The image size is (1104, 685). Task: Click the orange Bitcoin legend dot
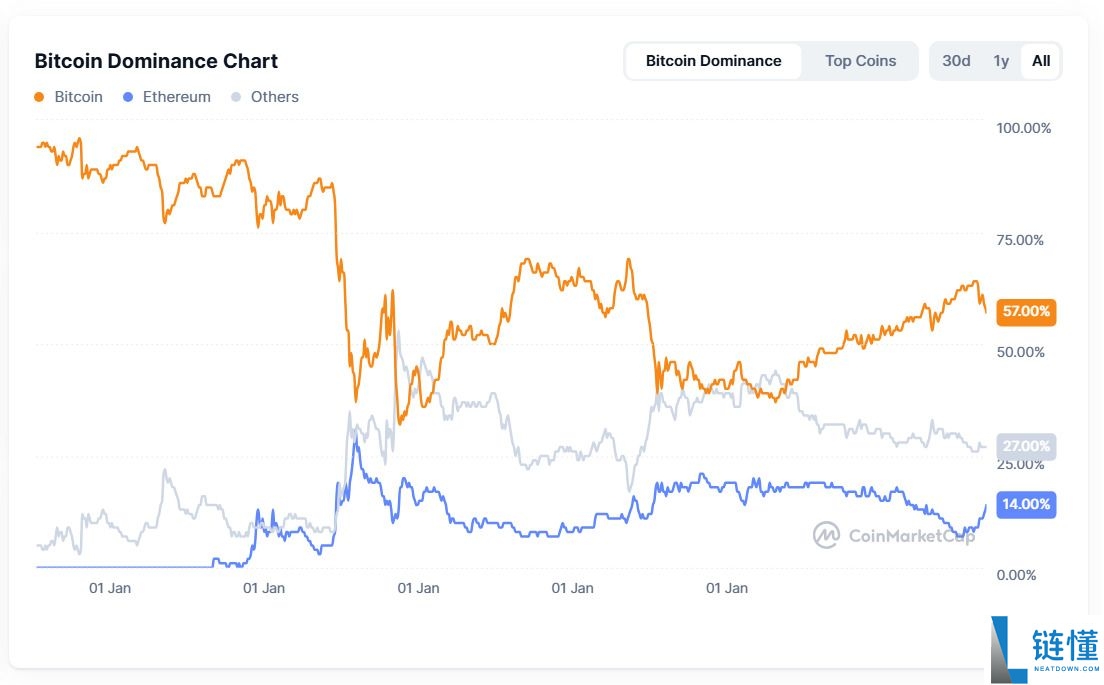[39, 97]
